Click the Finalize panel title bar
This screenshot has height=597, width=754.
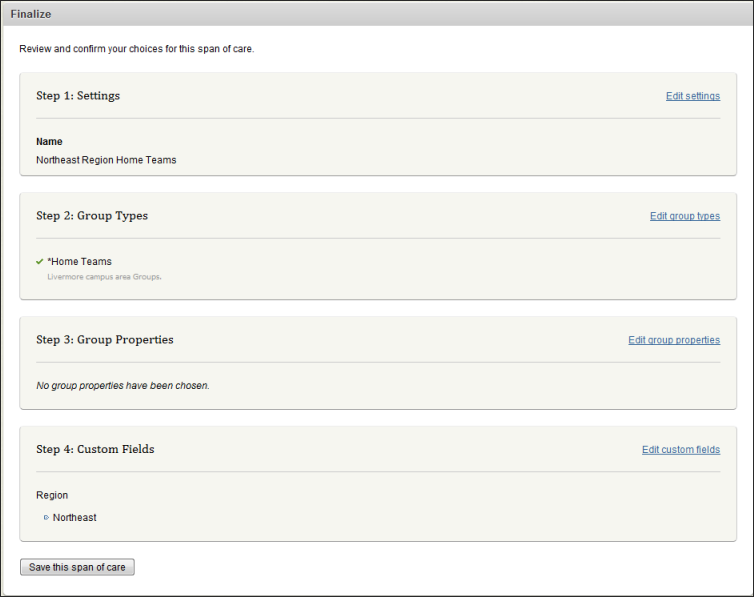[x=376, y=14]
